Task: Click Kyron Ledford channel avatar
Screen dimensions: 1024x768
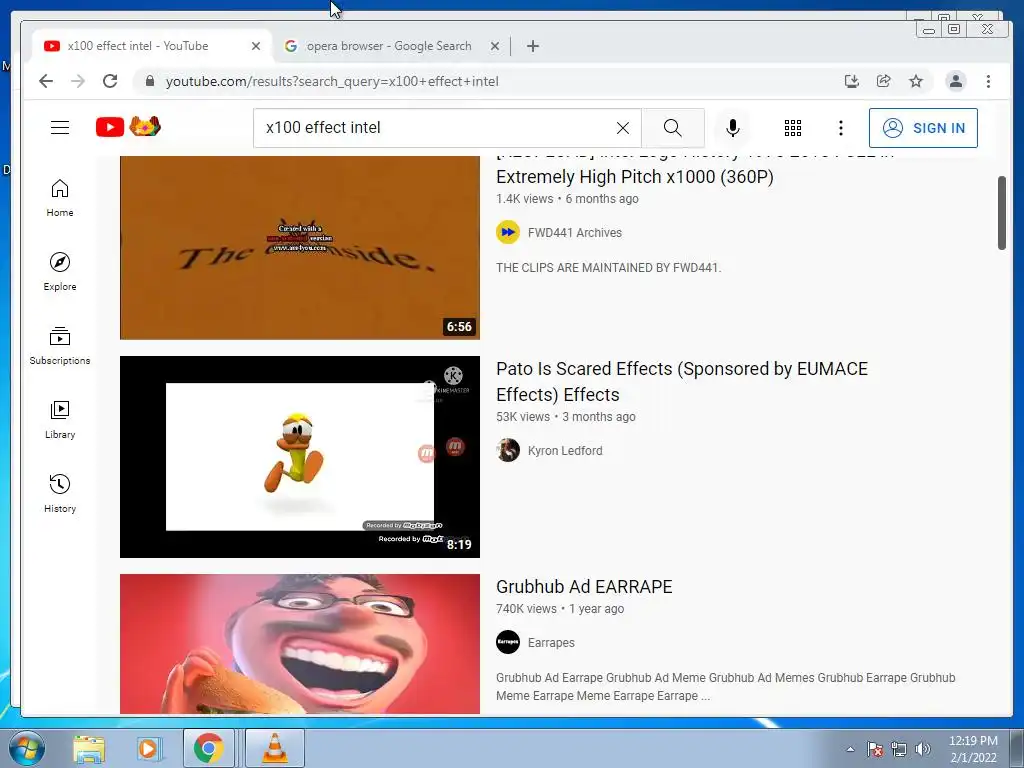Action: point(508,451)
